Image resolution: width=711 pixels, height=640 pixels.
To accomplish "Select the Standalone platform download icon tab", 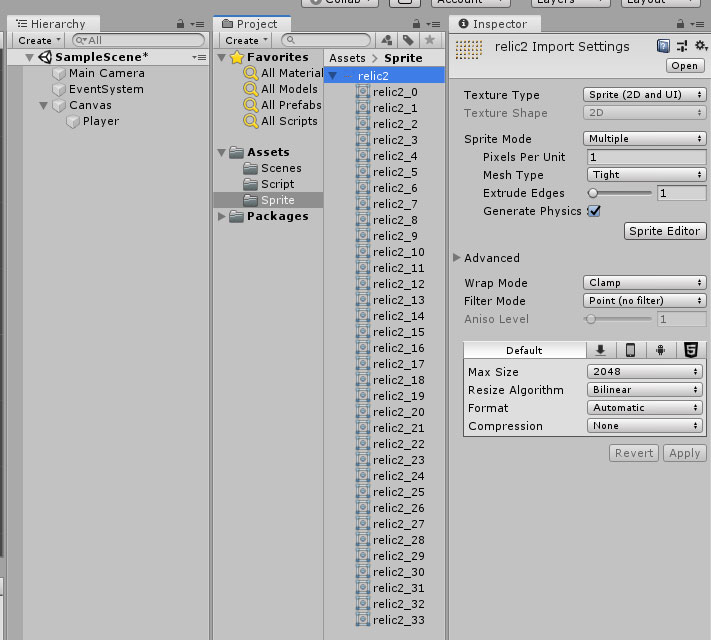I will pyautogui.click(x=600, y=350).
